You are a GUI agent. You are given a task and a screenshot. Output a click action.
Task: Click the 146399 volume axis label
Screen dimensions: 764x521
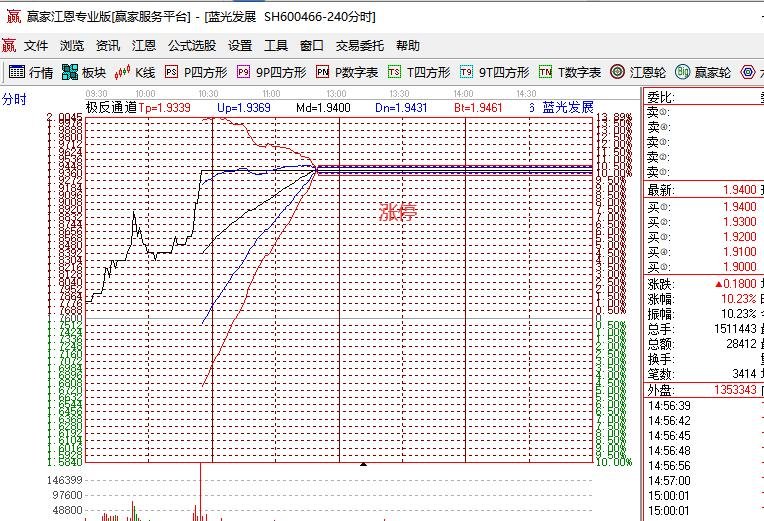point(65,480)
